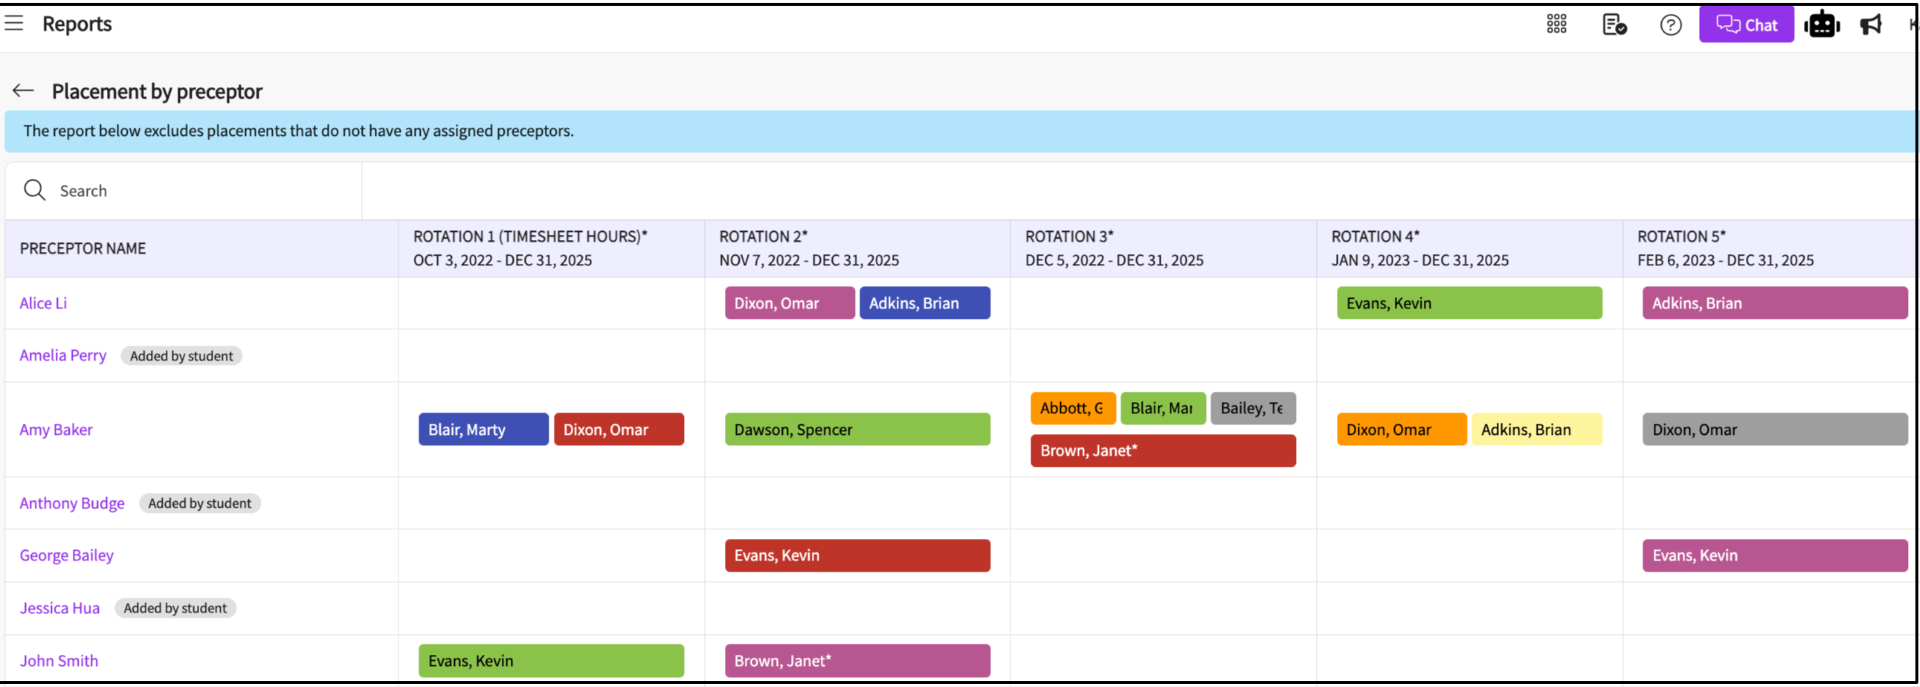Select the Rotation 4 column header
This screenshot has width=1920, height=687.
click(1419, 248)
